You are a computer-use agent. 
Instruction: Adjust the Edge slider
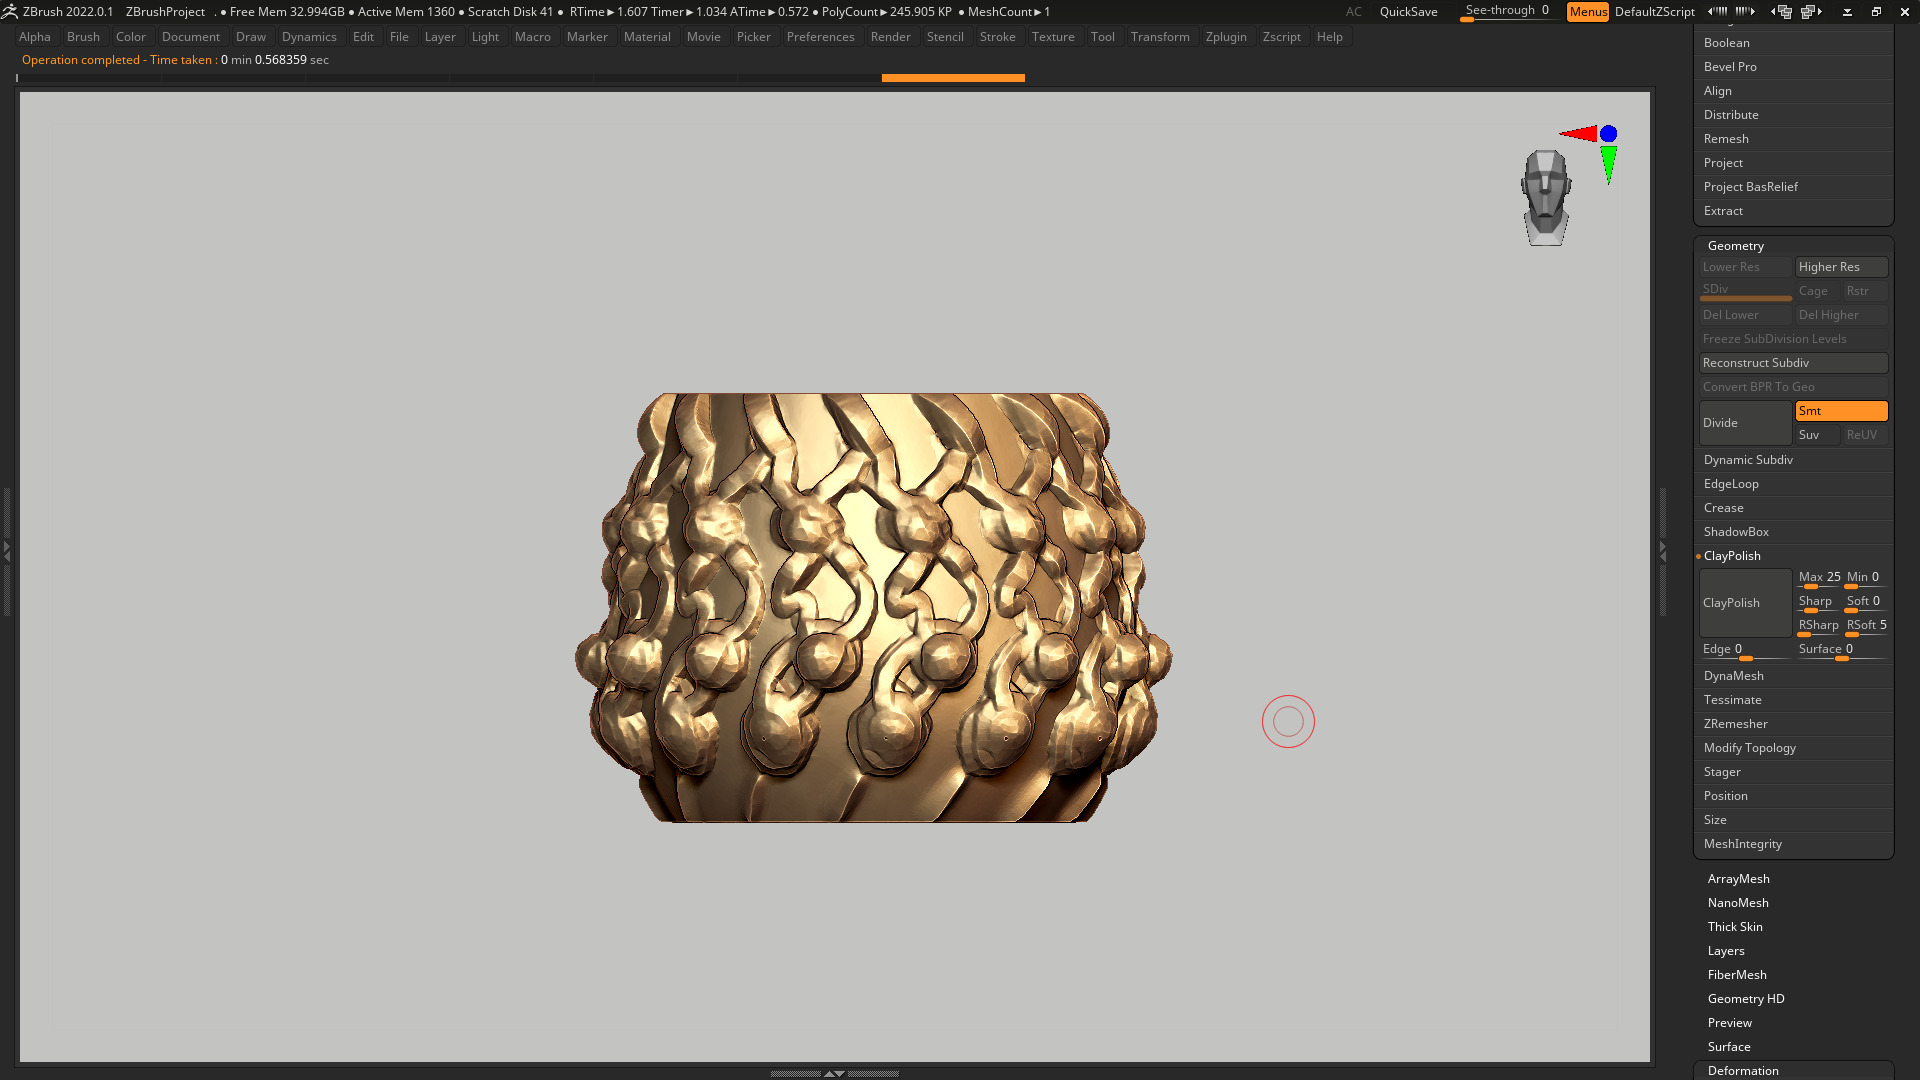coord(1745,651)
